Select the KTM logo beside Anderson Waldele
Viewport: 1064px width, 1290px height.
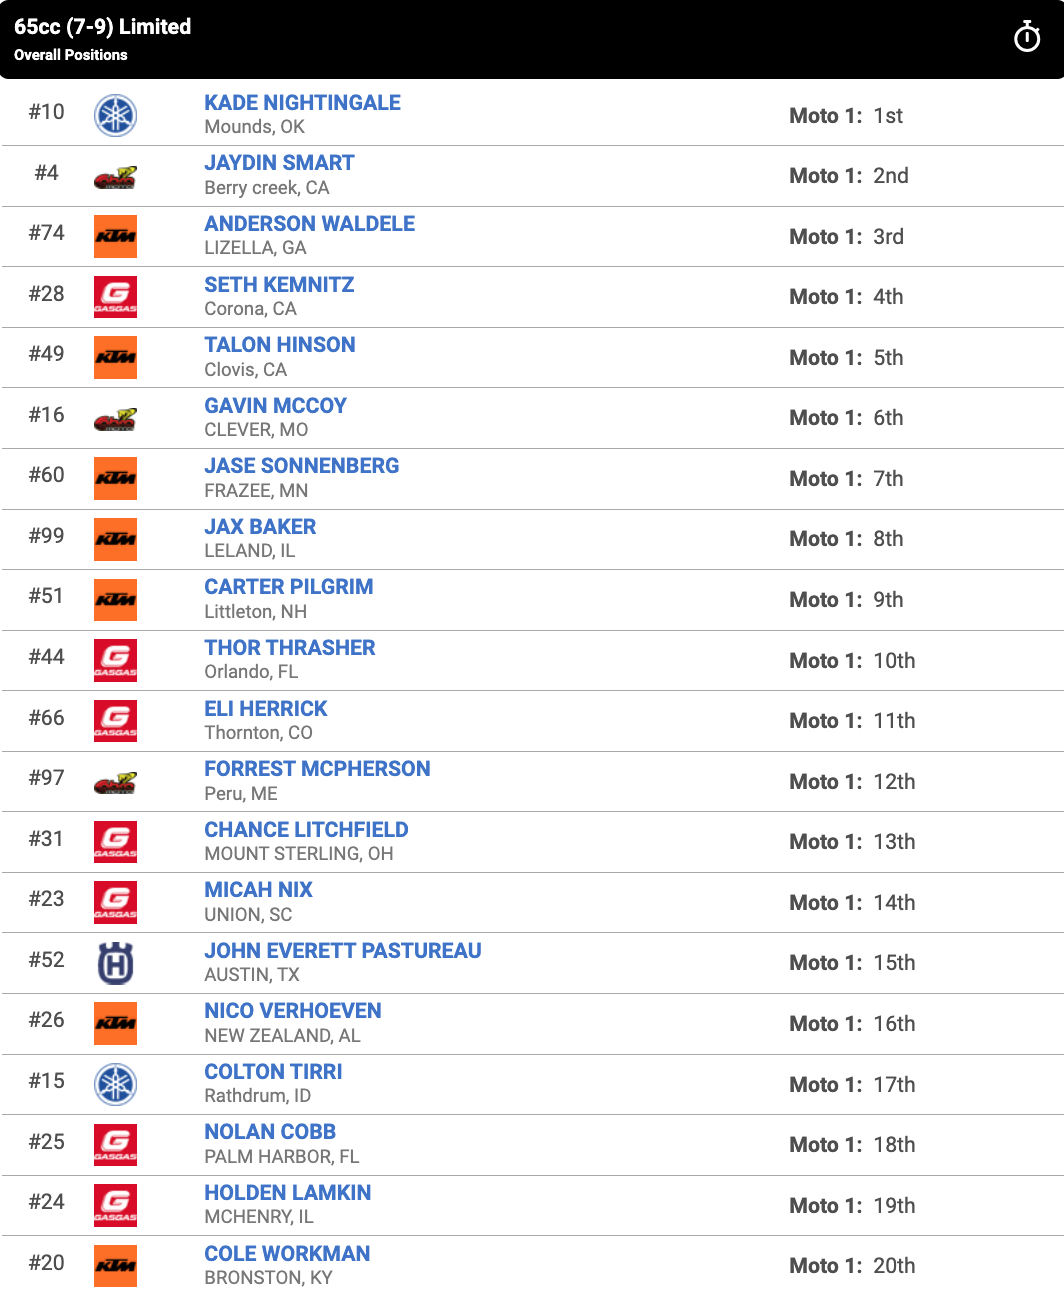click(115, 237)
